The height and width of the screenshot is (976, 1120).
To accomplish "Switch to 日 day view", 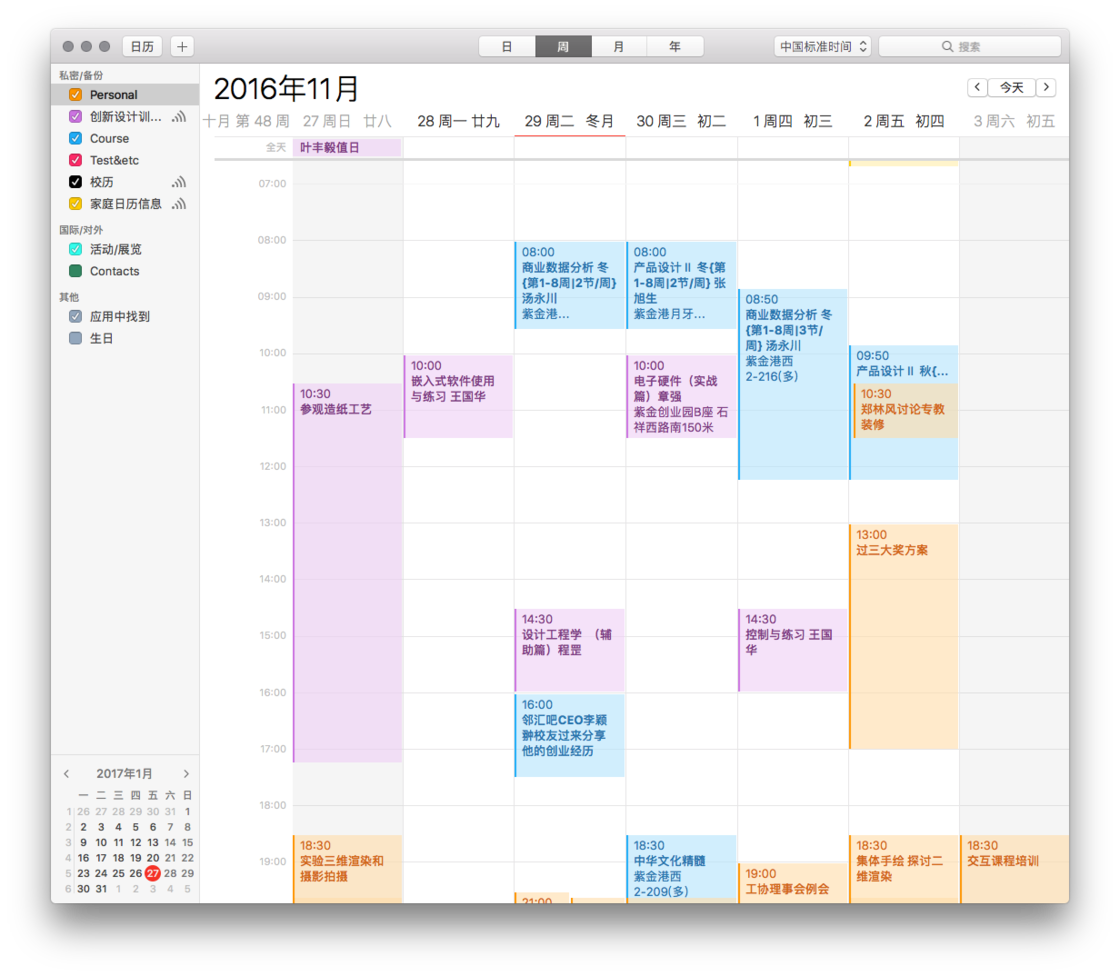I will pos(506,46).
